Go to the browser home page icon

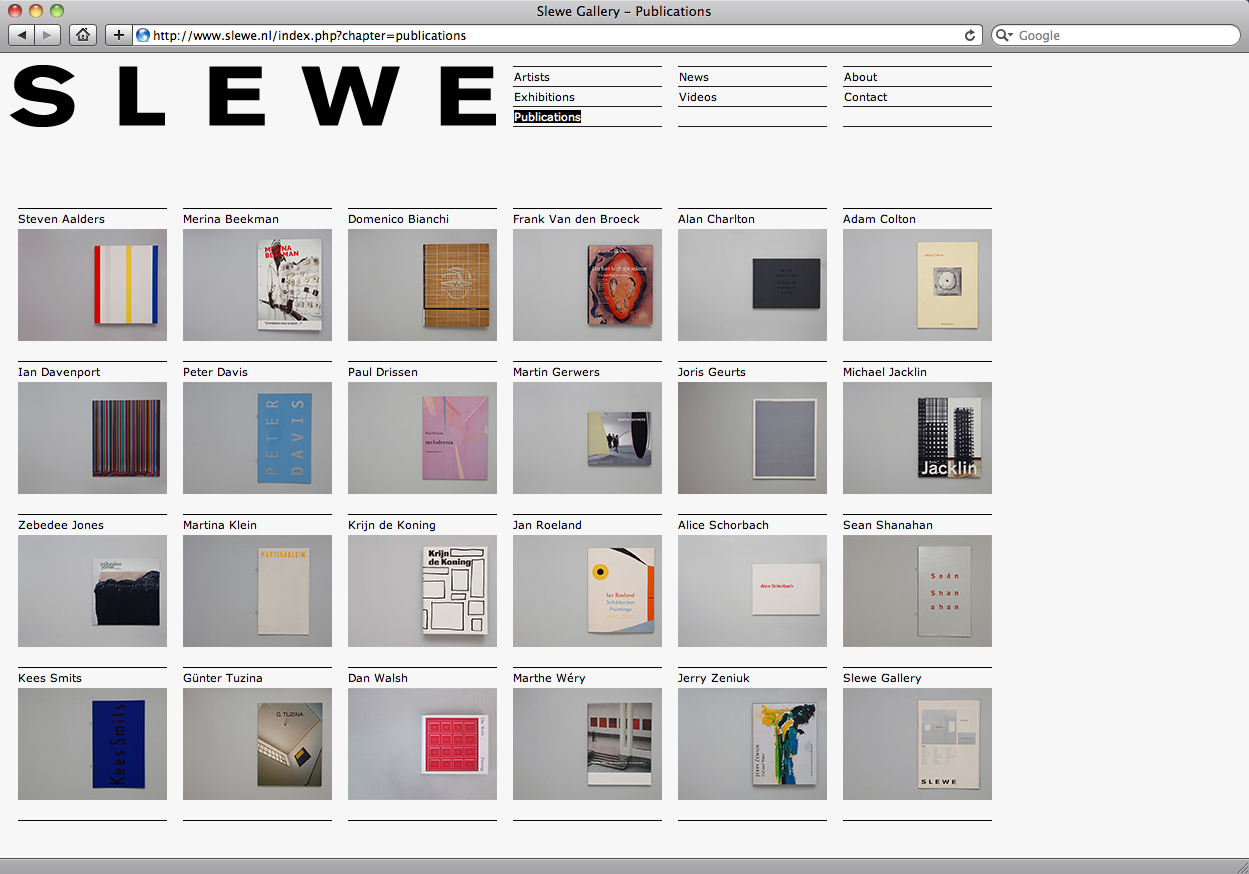coord(84,35)
